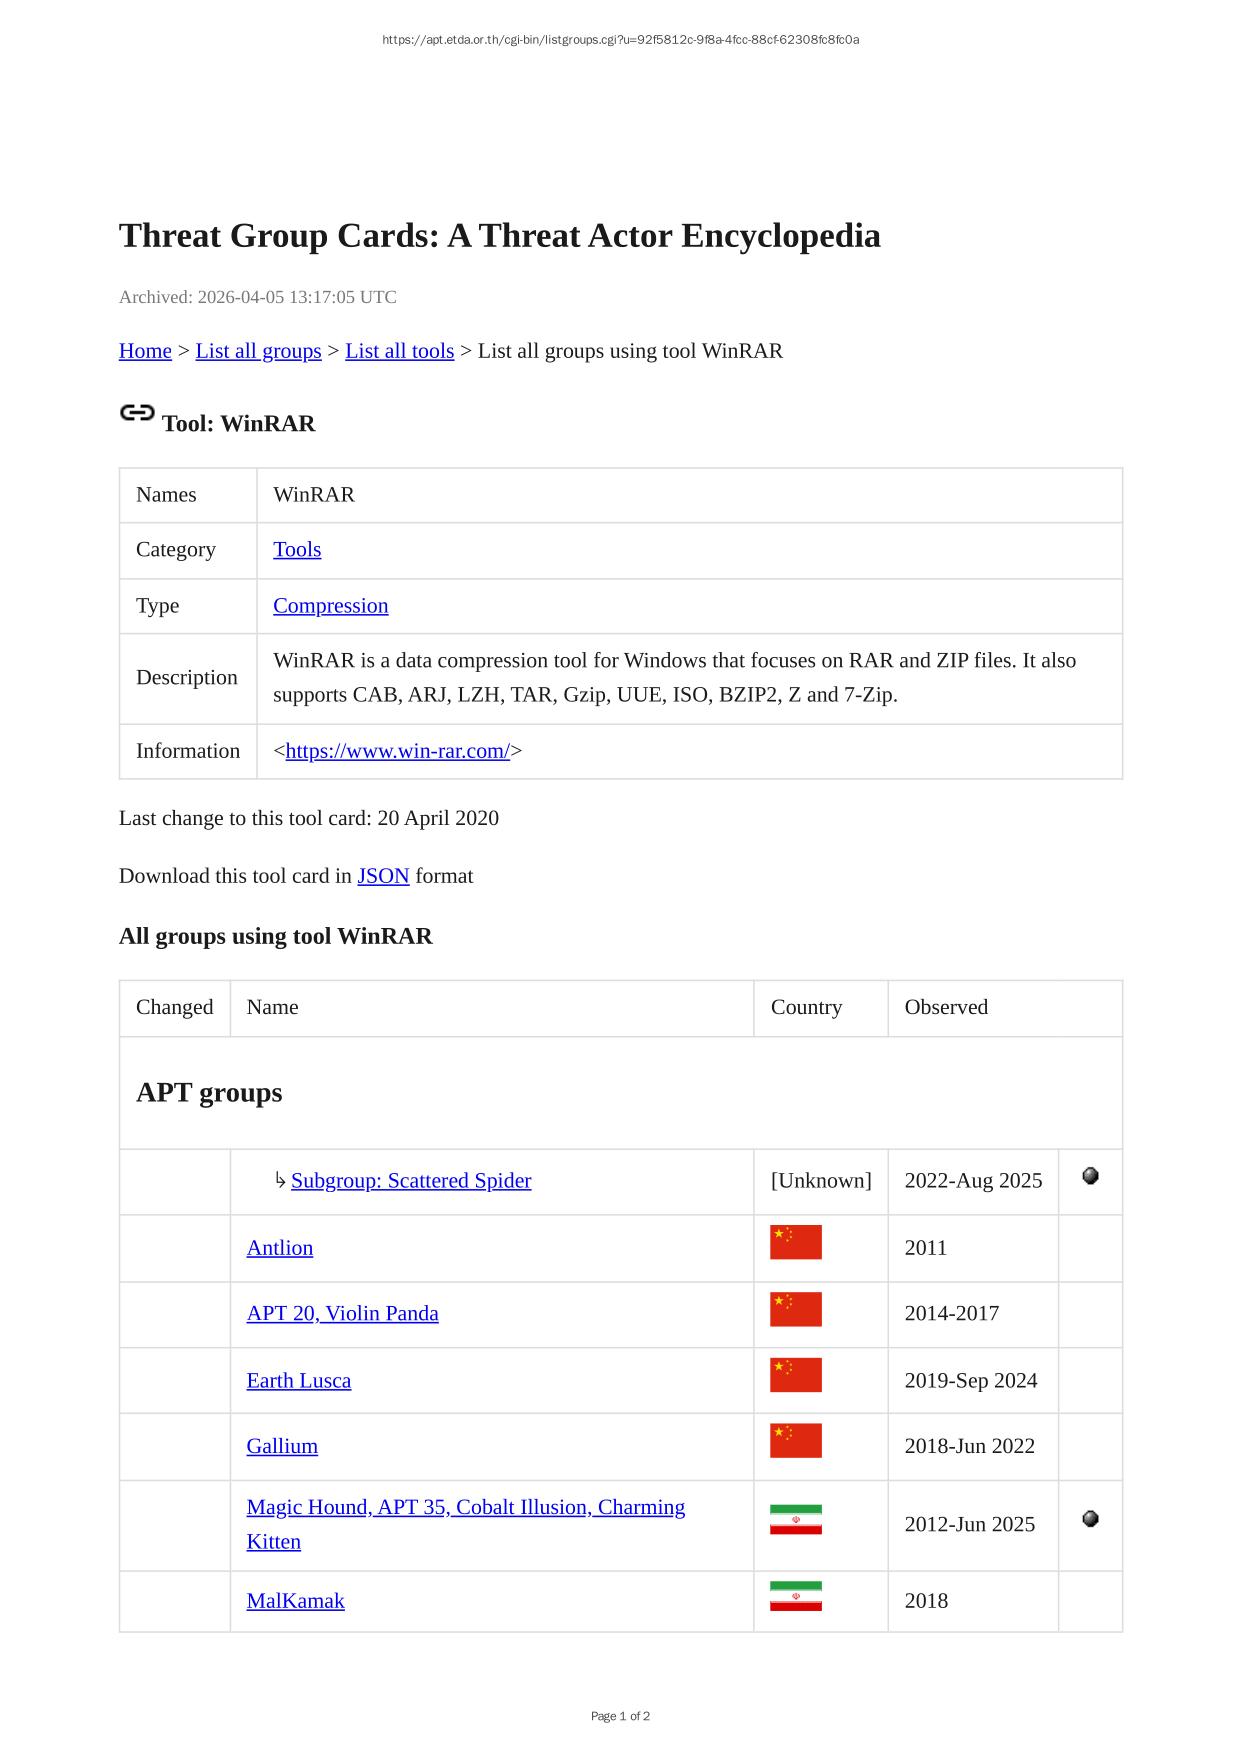Open the Antlion group card
The height and width of the screenshot is (1756, 1242).
(x=280, y=1248)
